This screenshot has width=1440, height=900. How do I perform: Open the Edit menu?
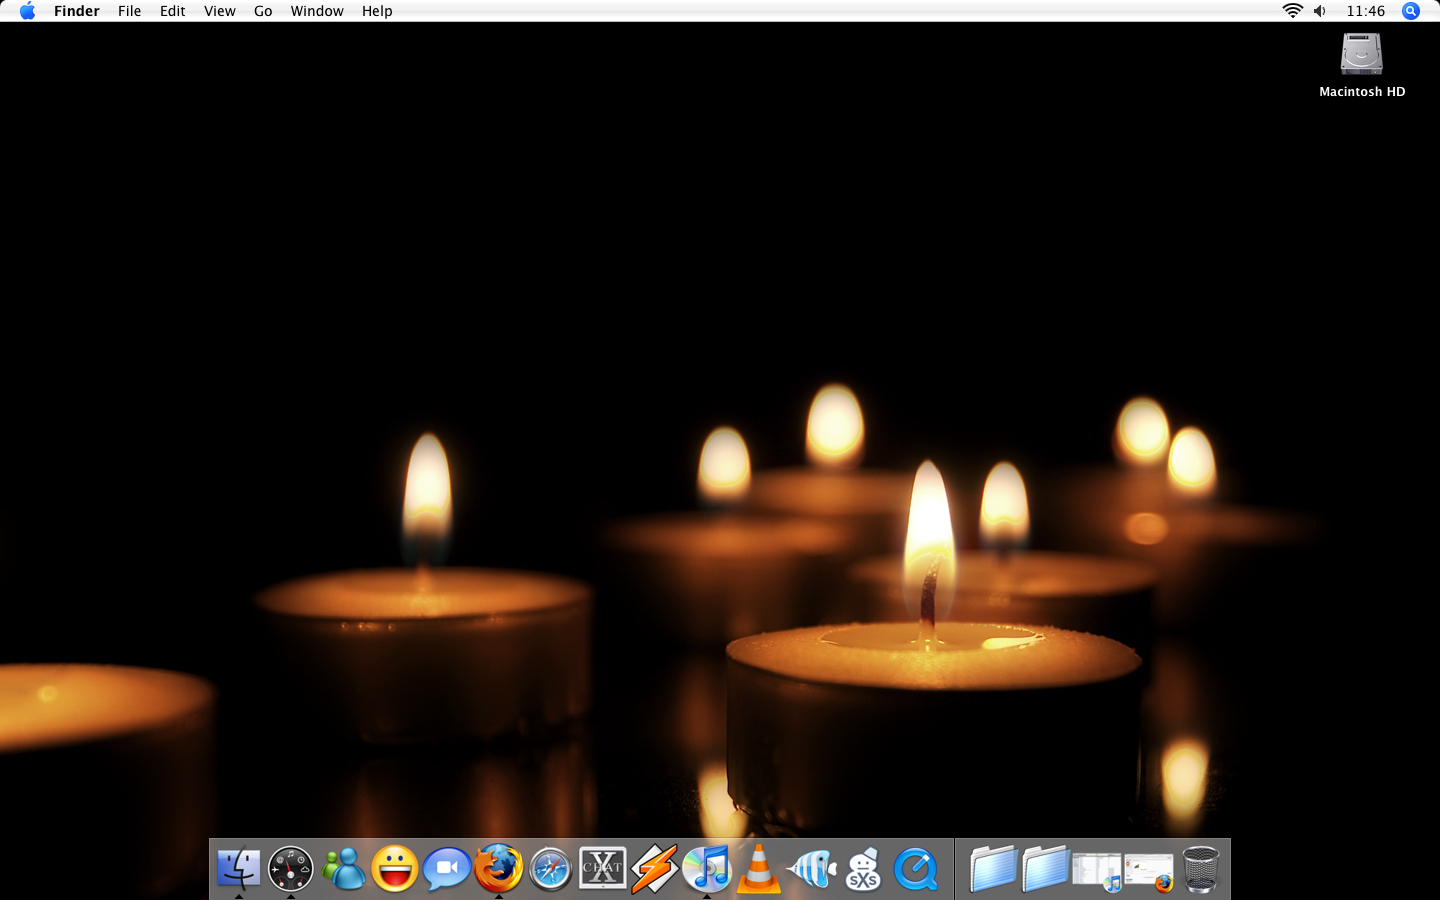[172, 11]
